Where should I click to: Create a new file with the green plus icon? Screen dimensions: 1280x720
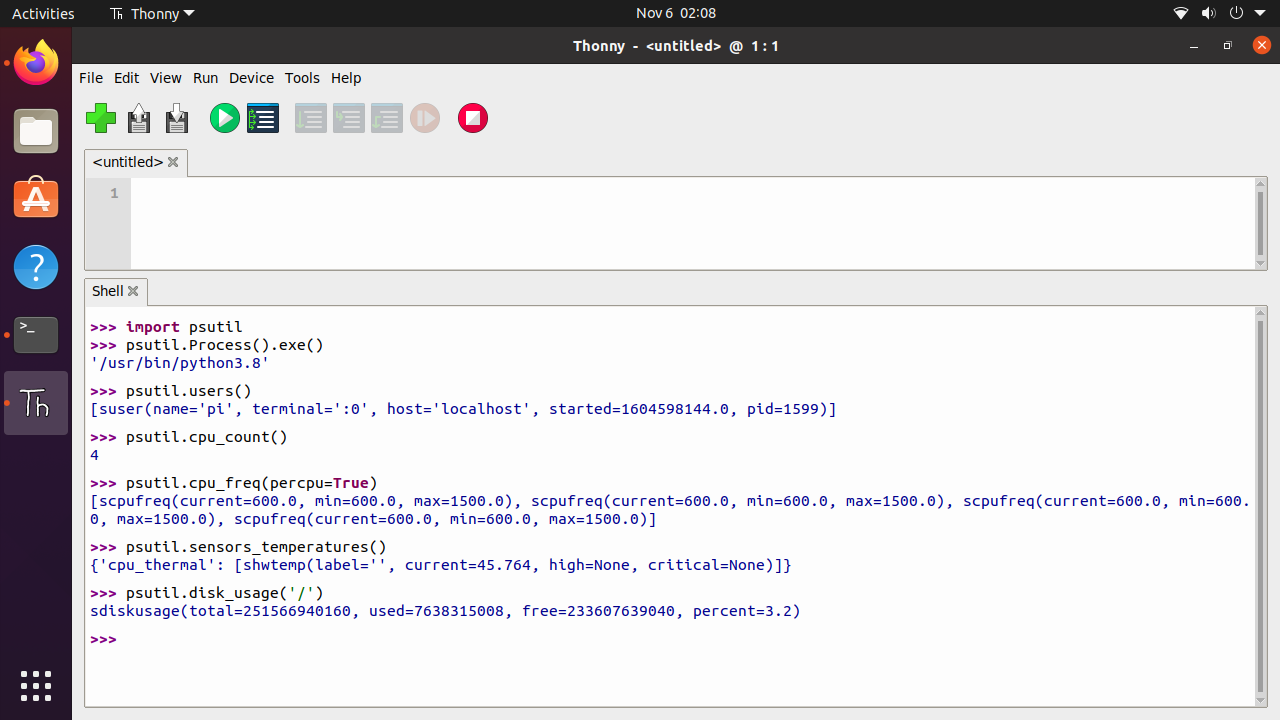101,118
